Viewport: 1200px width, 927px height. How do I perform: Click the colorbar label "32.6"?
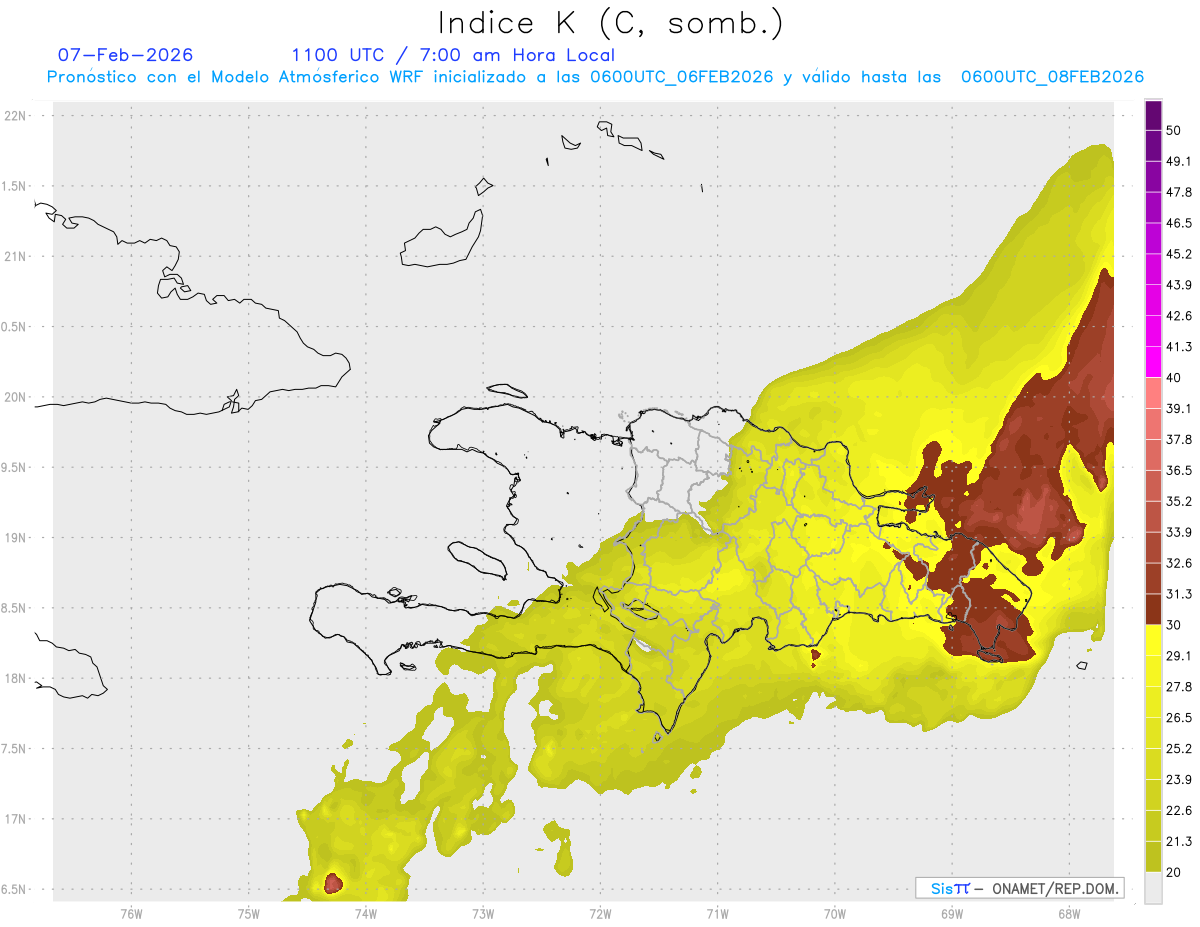(x=1179, y=563)
